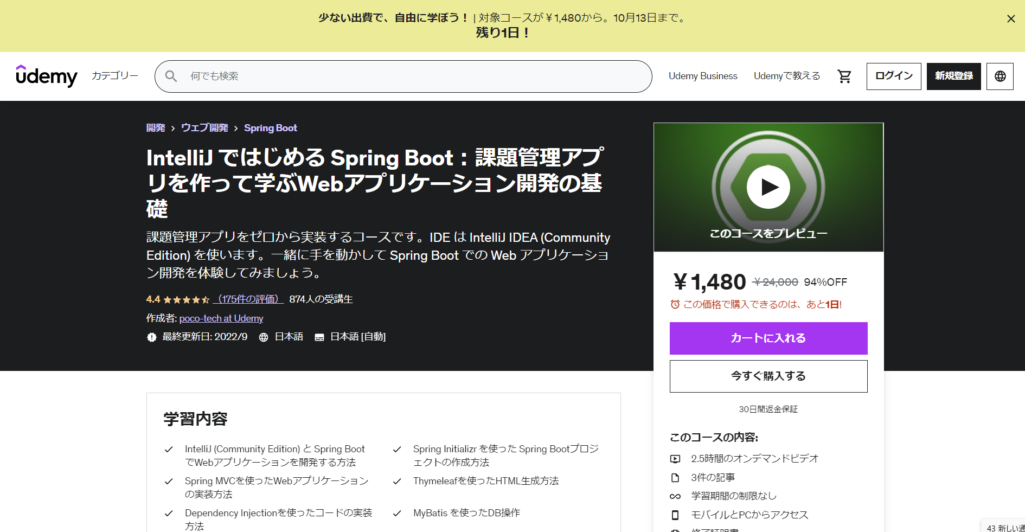Click the ログイン button
Viewport: 1025px width, 532px height.
click(894, 76)
